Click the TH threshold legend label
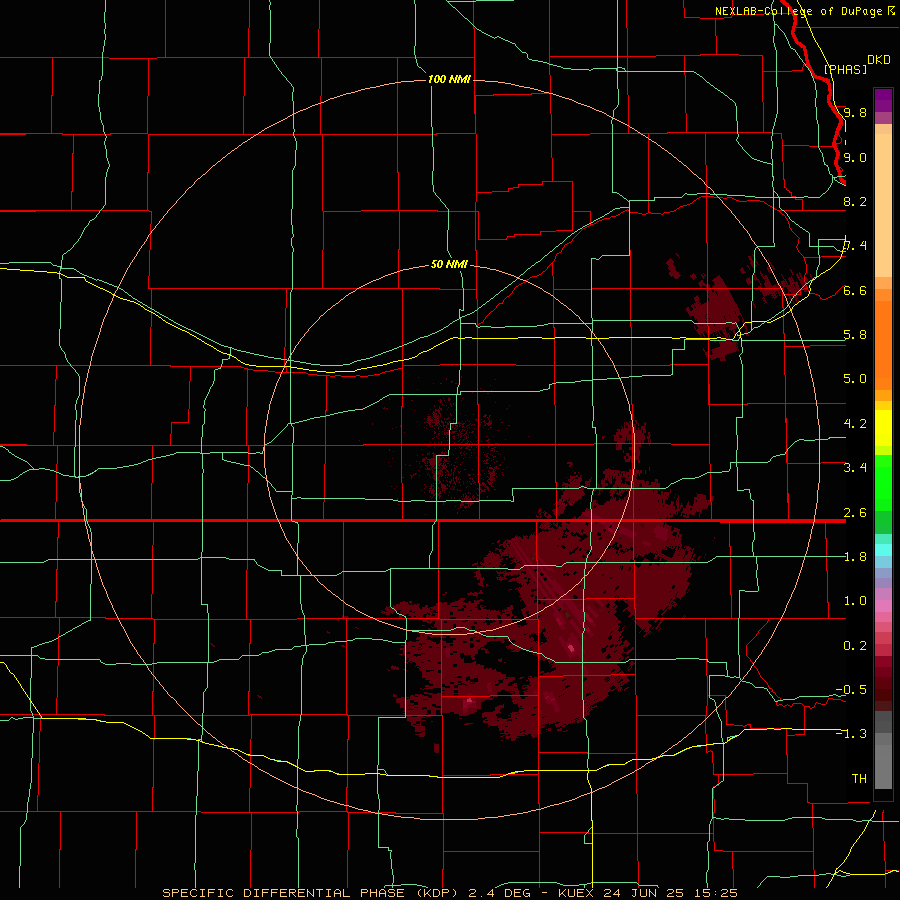The width and height of the screenshot is (900, 900). point(859,779)
